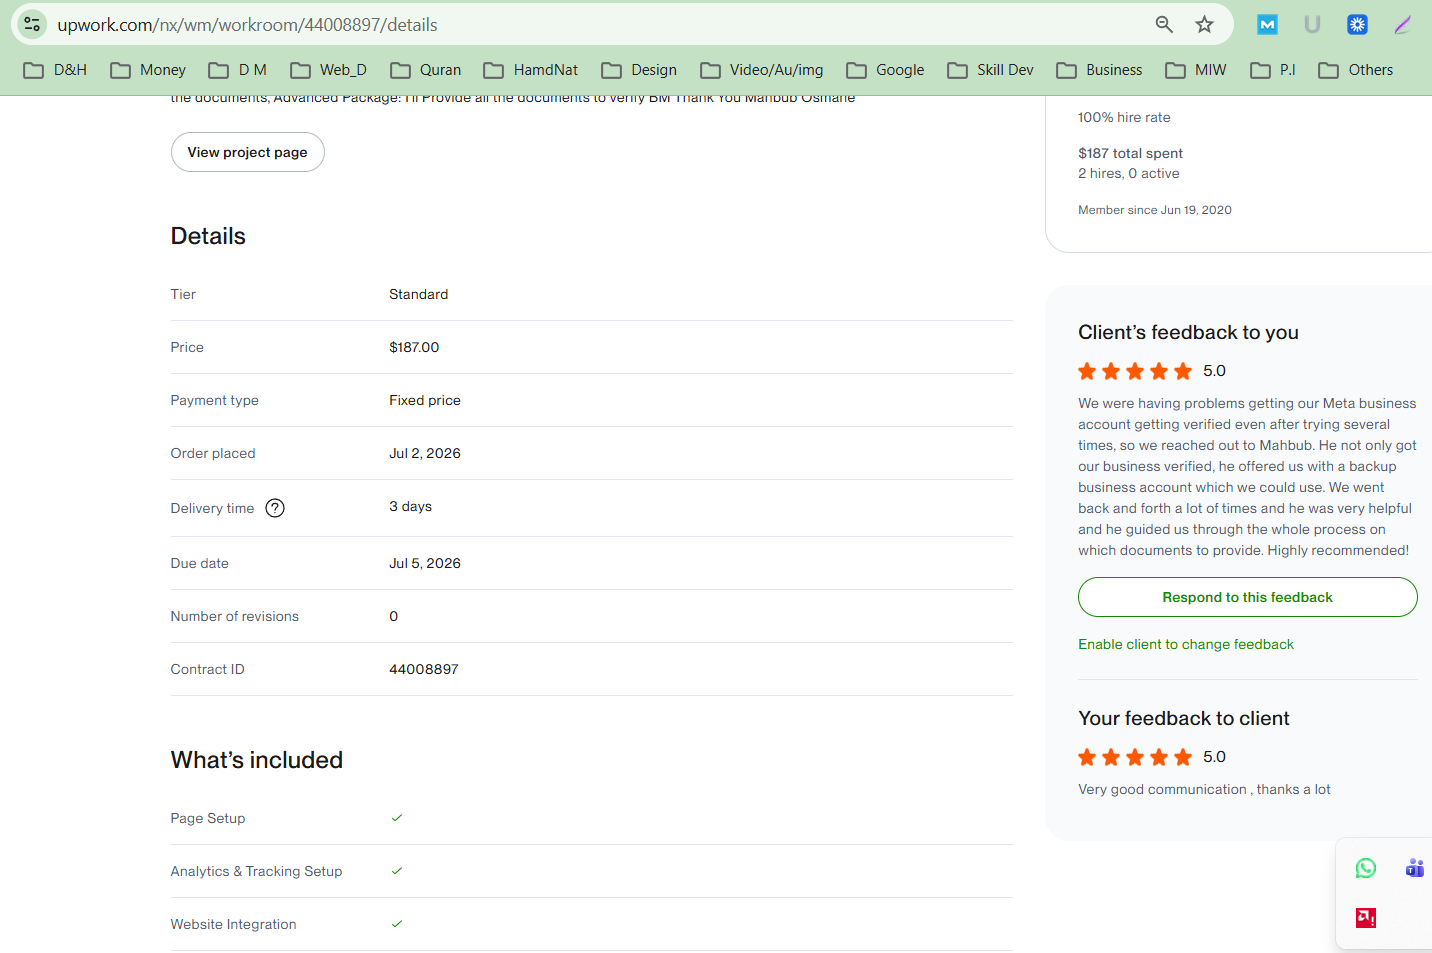
Task: Click the 3 days delivery time value
Action: 411,506
